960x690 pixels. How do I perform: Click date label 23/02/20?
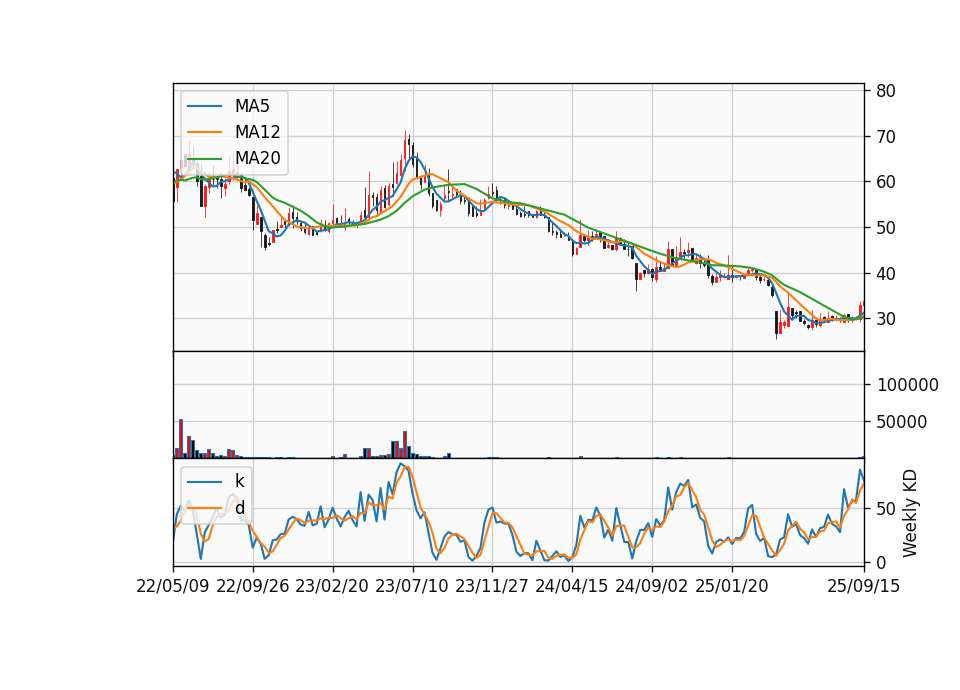click(x=332, y=586)
